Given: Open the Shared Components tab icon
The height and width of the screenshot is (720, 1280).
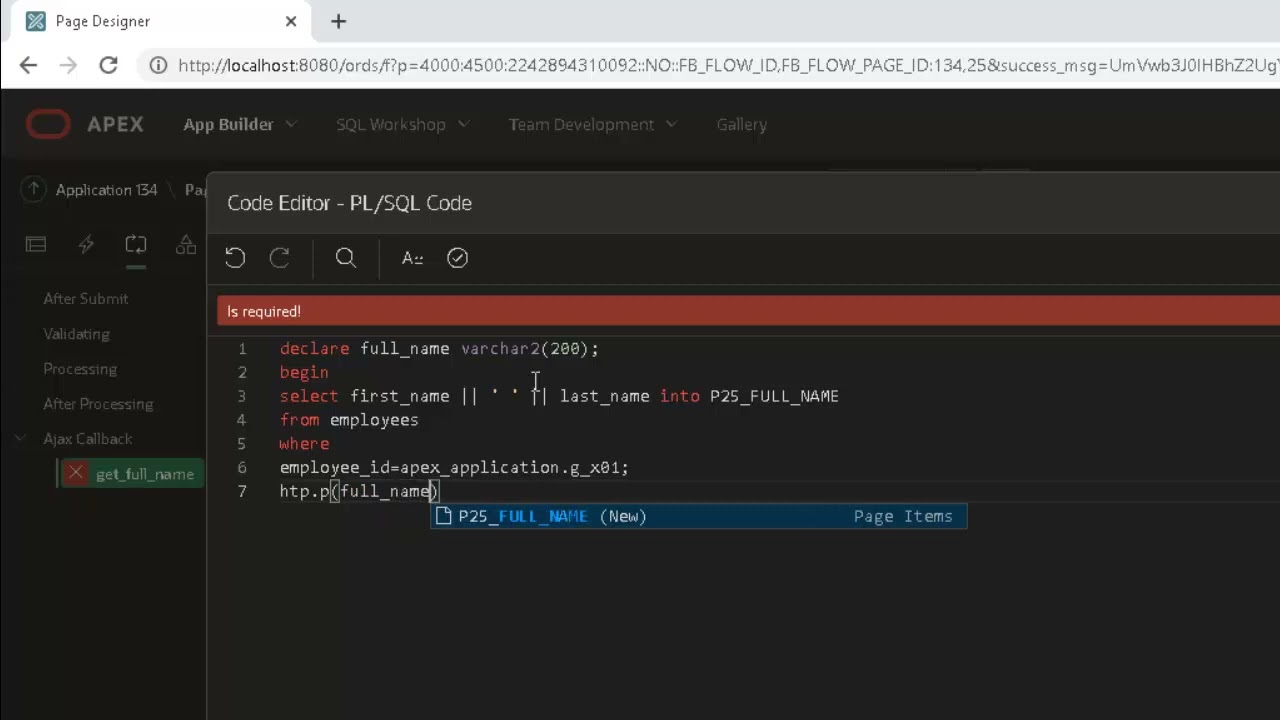Looking at the screenshot, I should pyautogui.click(x=186, y=244).
